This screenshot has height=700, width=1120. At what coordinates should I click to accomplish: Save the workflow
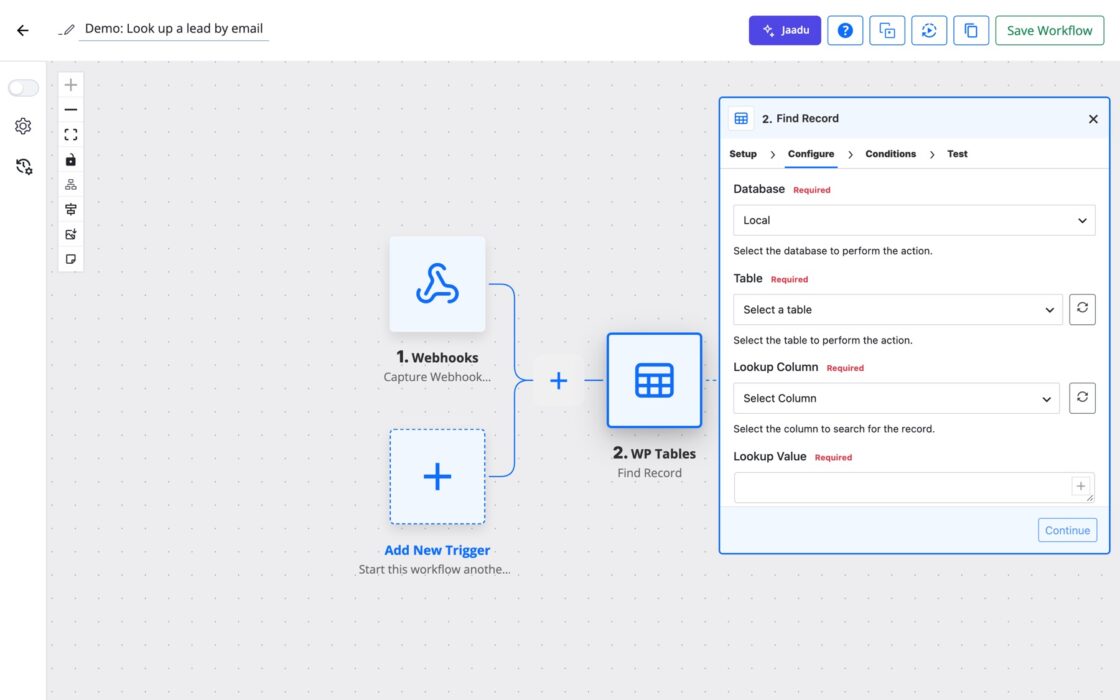coord(1049,30)
